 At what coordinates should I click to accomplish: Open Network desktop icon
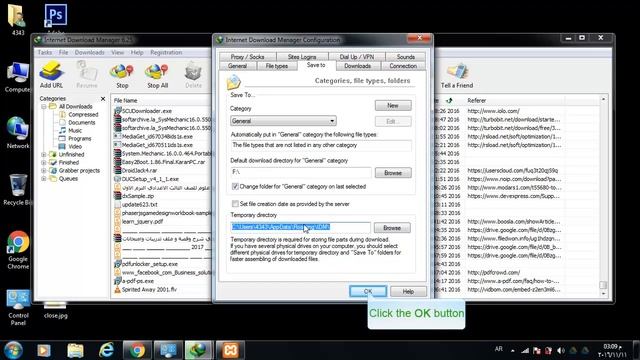[18, 133]
